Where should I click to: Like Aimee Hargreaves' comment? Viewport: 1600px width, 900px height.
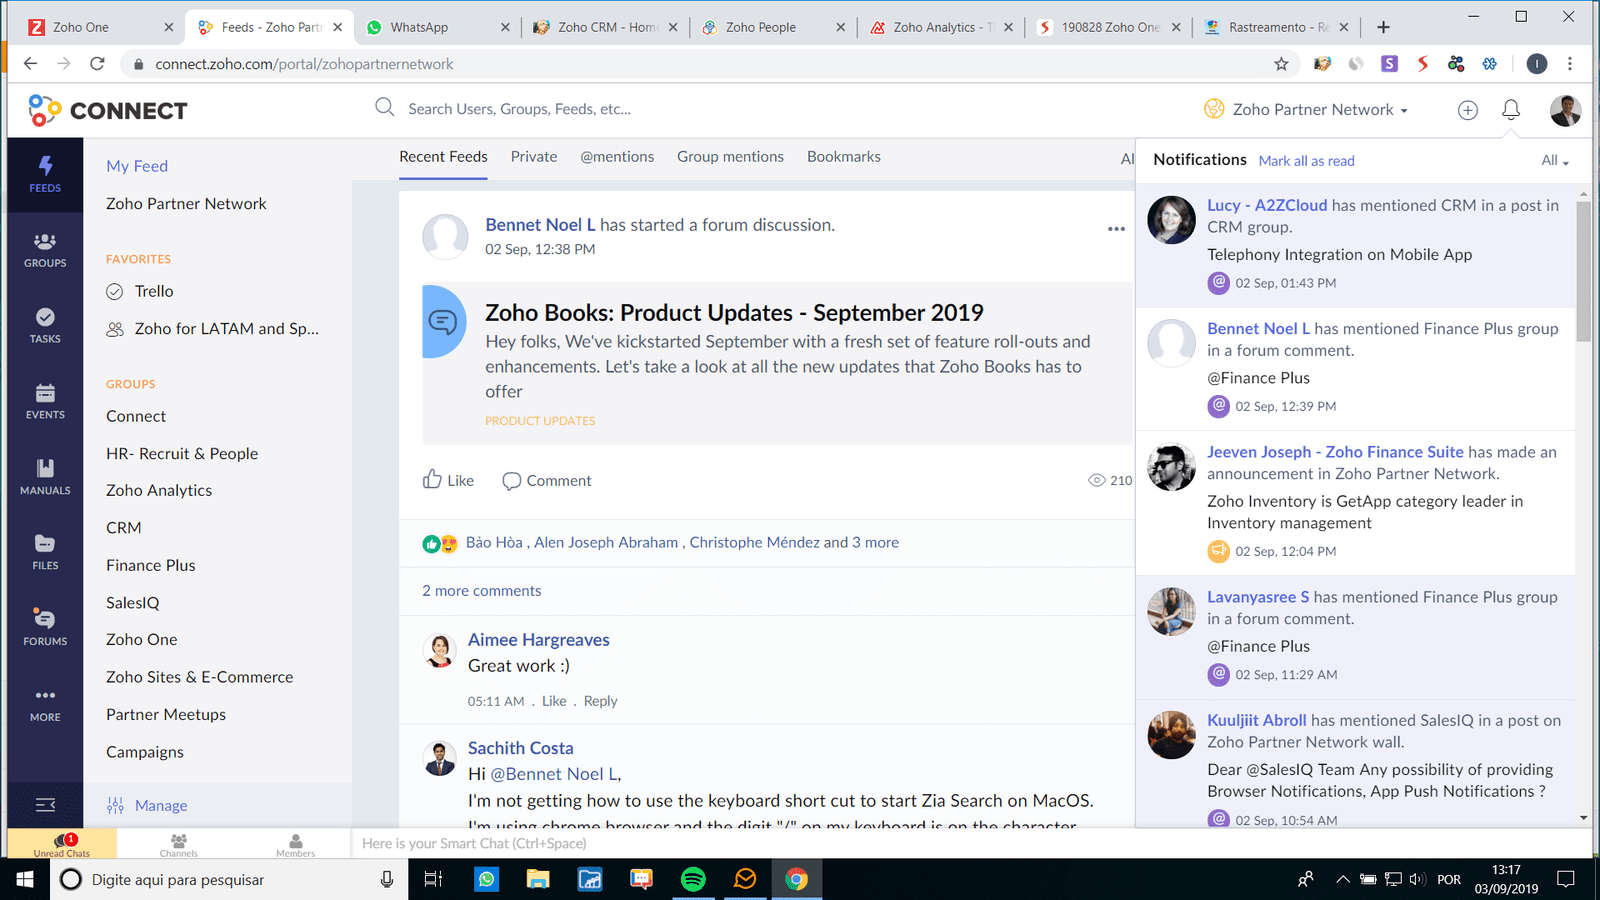[554, 701]
